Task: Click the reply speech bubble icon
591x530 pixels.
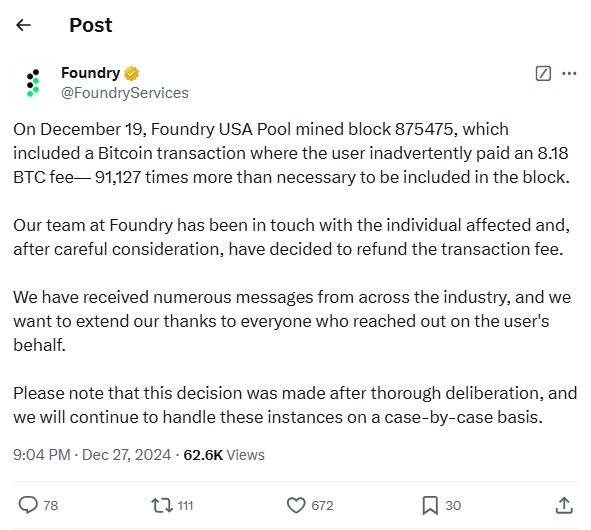Action: coord(28,505)
